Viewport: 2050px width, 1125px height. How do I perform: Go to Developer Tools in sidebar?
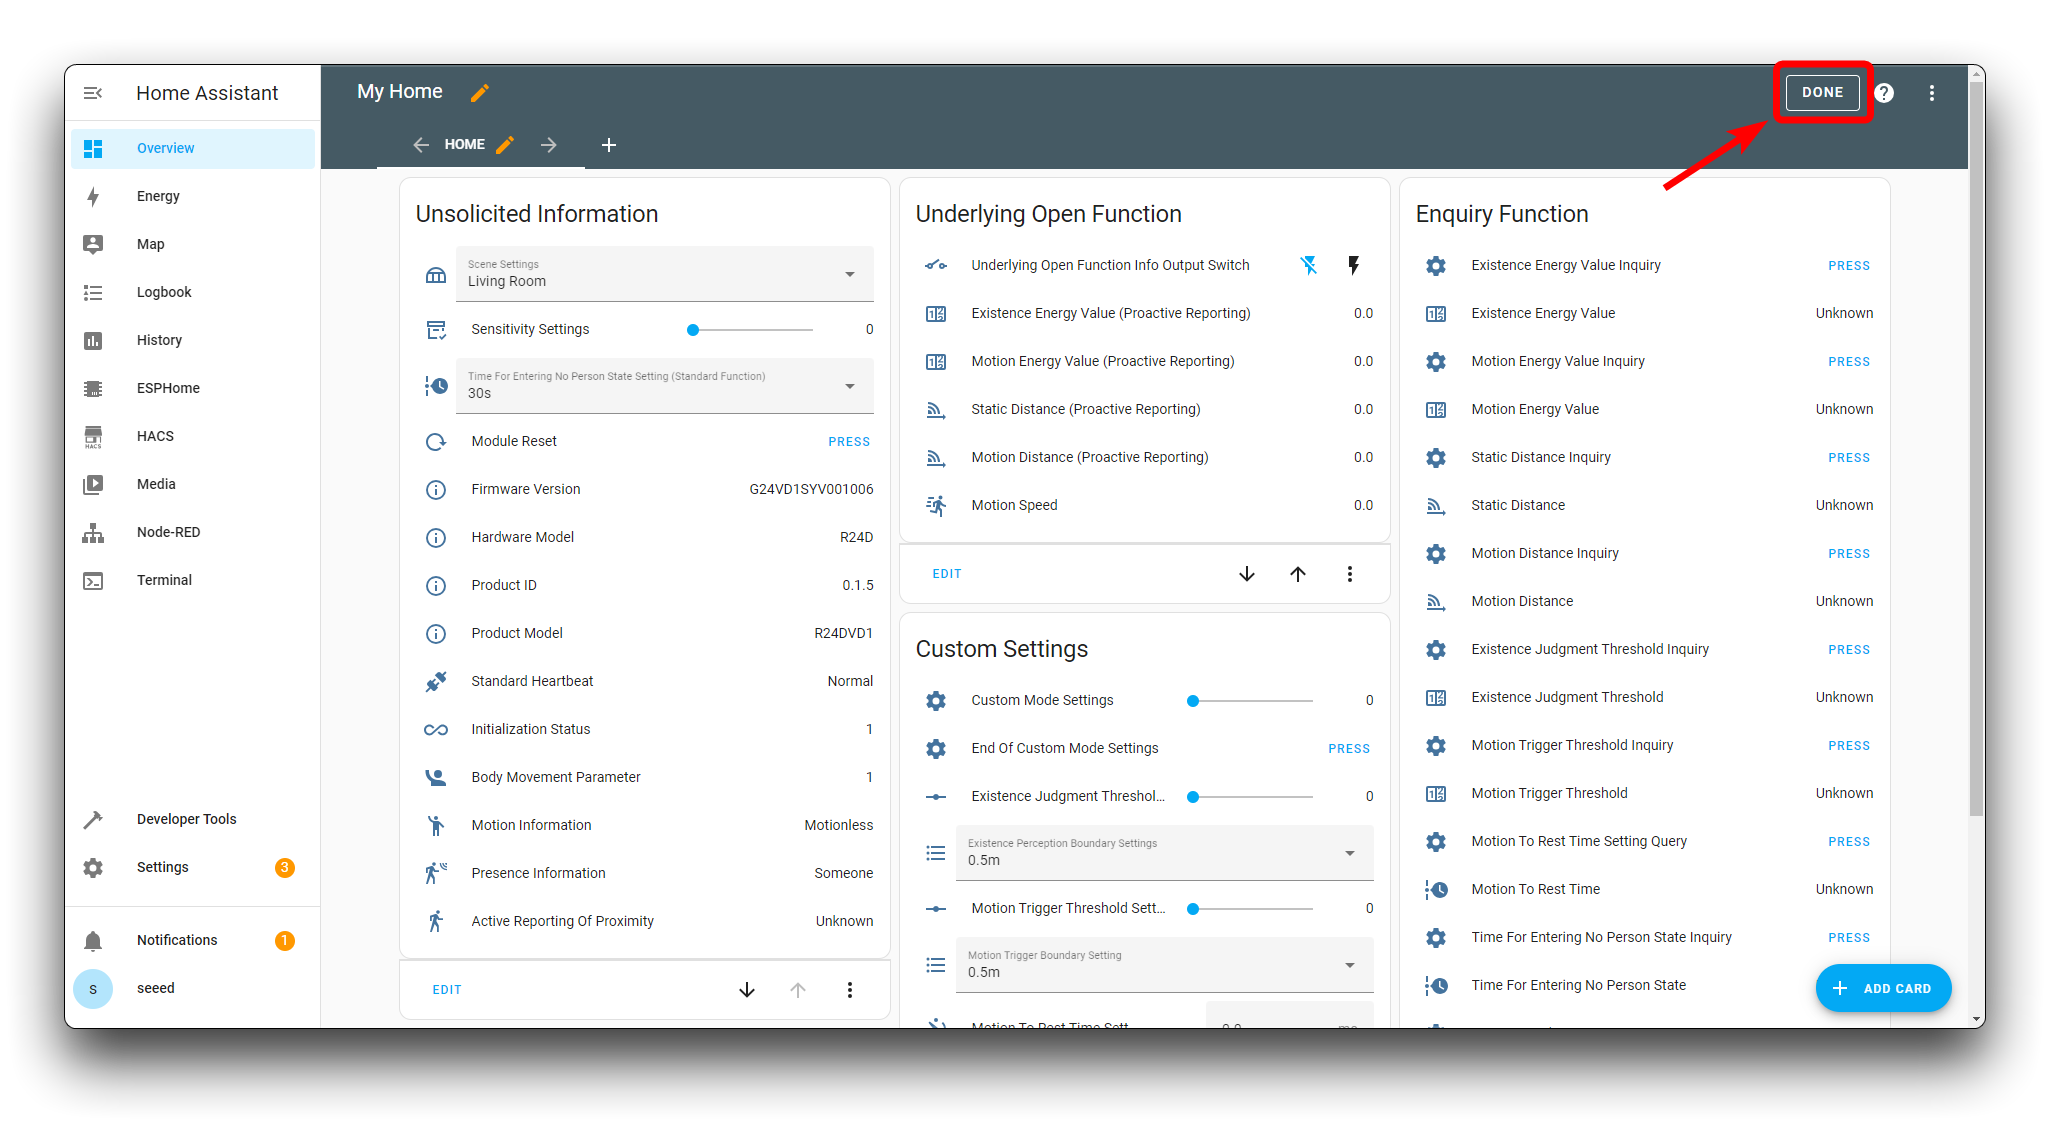pyautogui.click(x=186, y=819)
